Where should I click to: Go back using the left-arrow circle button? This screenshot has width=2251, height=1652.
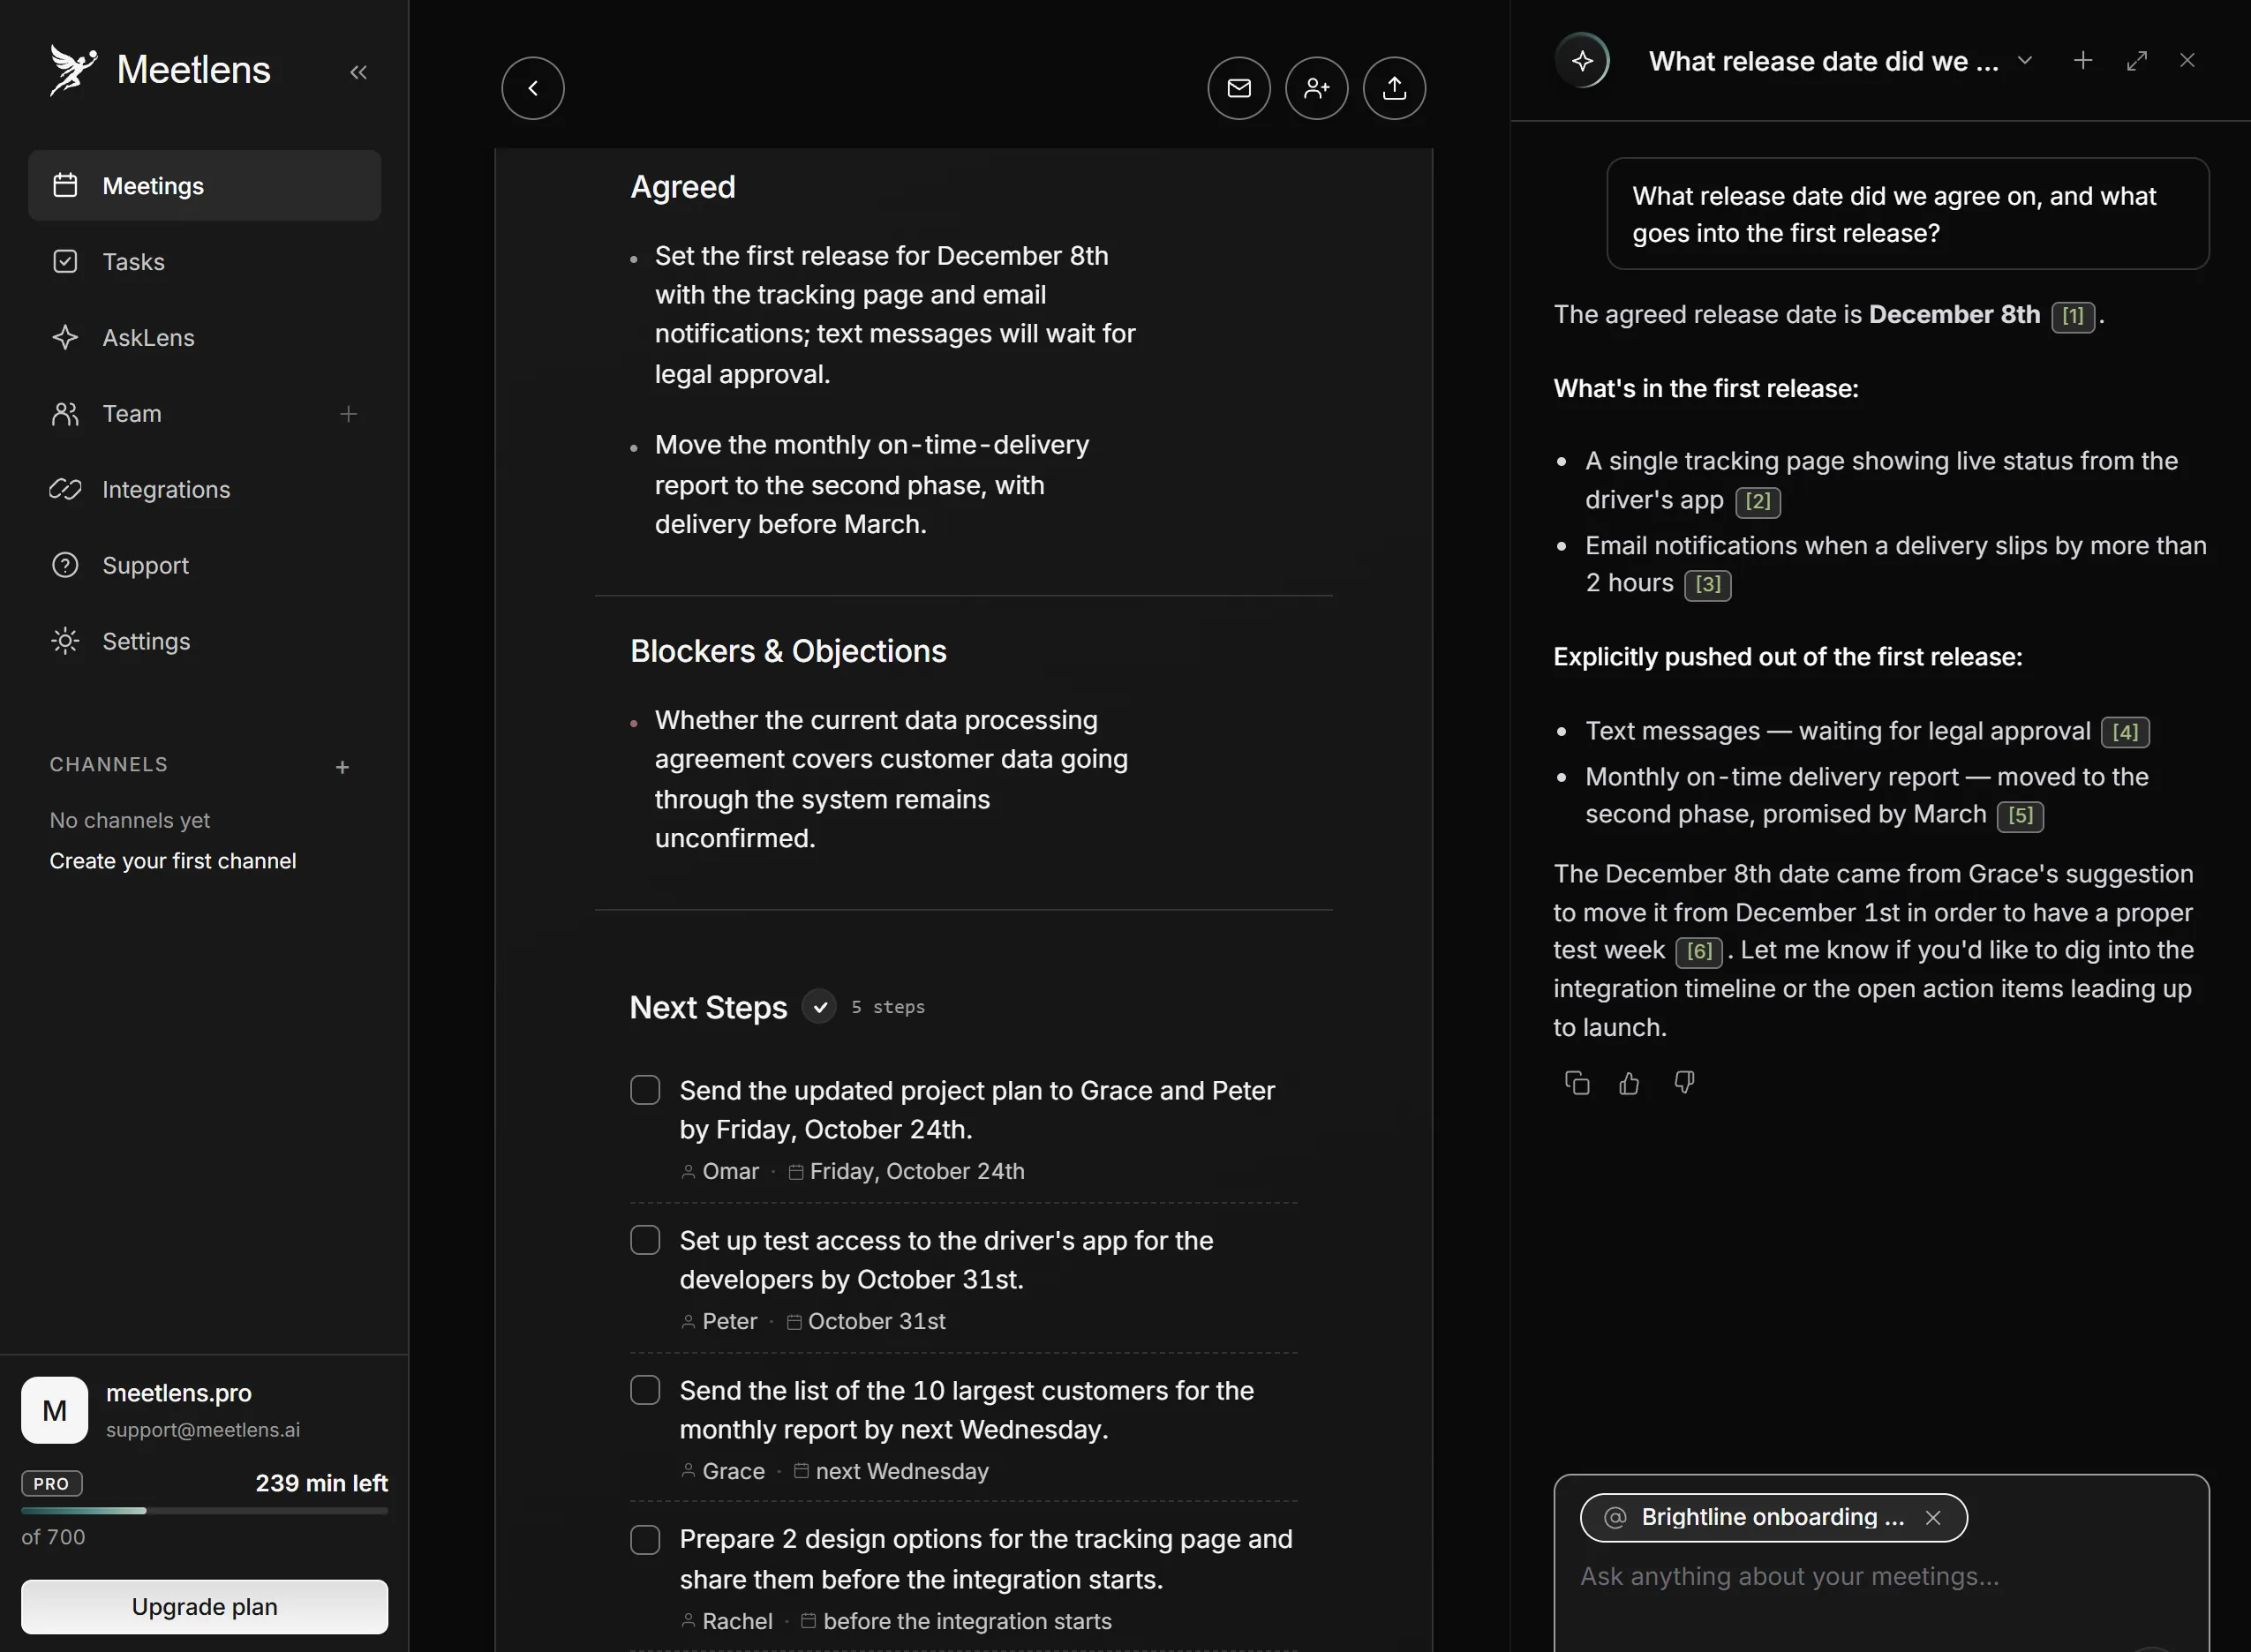[x=533, y=88]
